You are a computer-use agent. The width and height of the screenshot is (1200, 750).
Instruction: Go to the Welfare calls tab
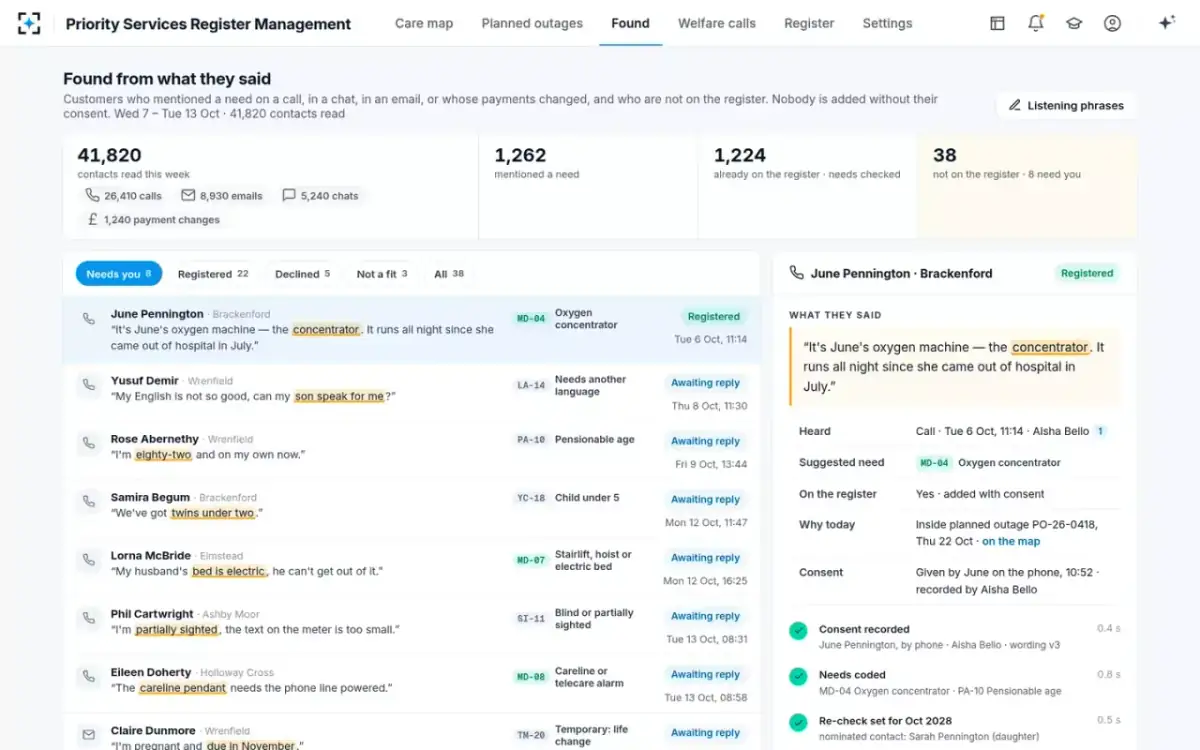coord(717,23)
